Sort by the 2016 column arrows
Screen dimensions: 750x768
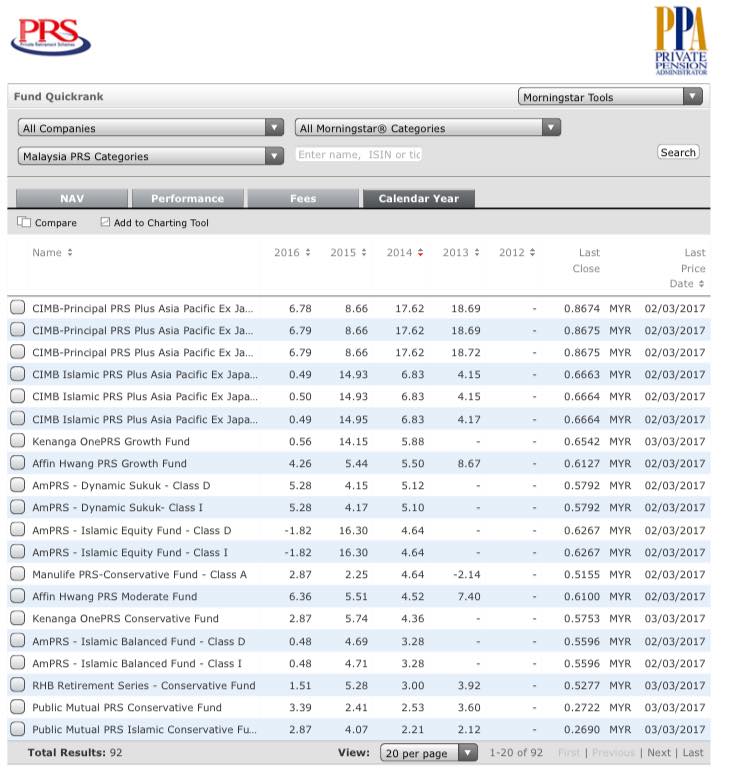point(308,253)
